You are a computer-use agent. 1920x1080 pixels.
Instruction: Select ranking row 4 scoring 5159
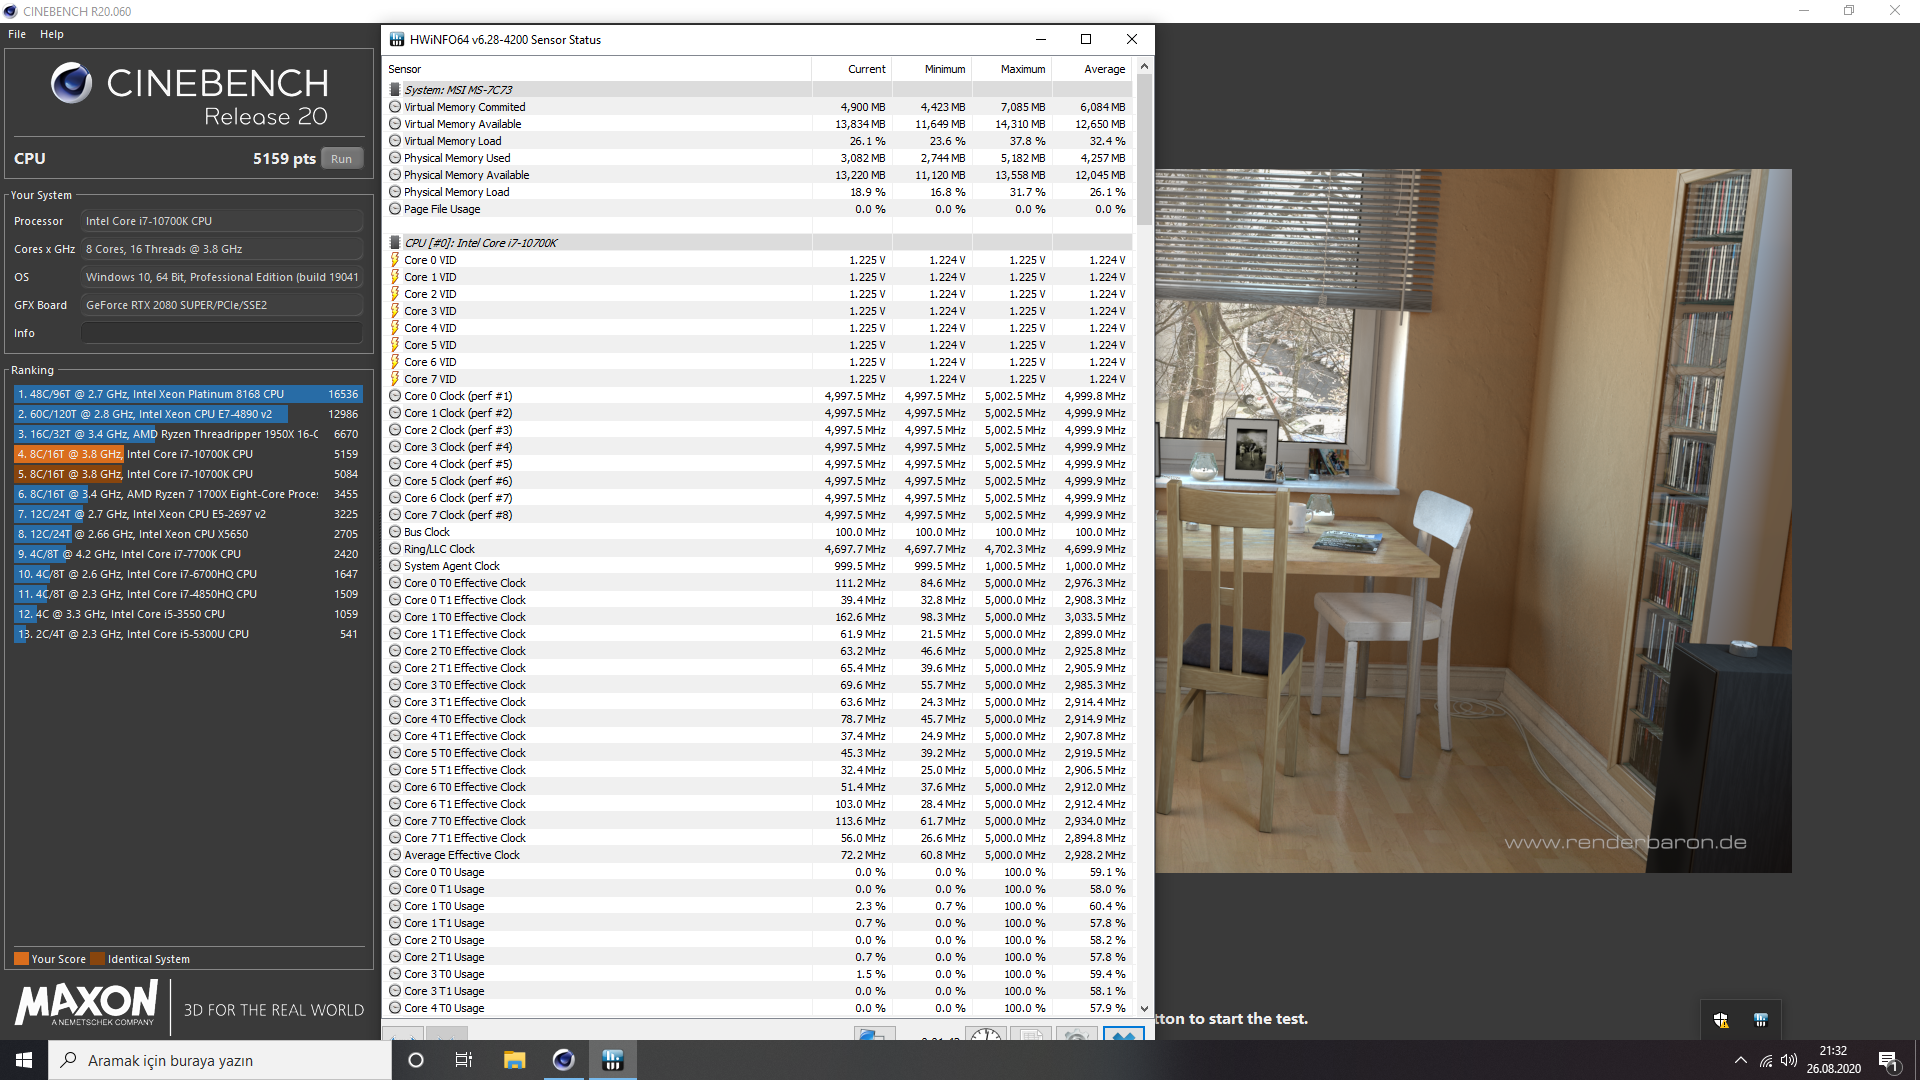pyautogui.click(x=187, y=454)
